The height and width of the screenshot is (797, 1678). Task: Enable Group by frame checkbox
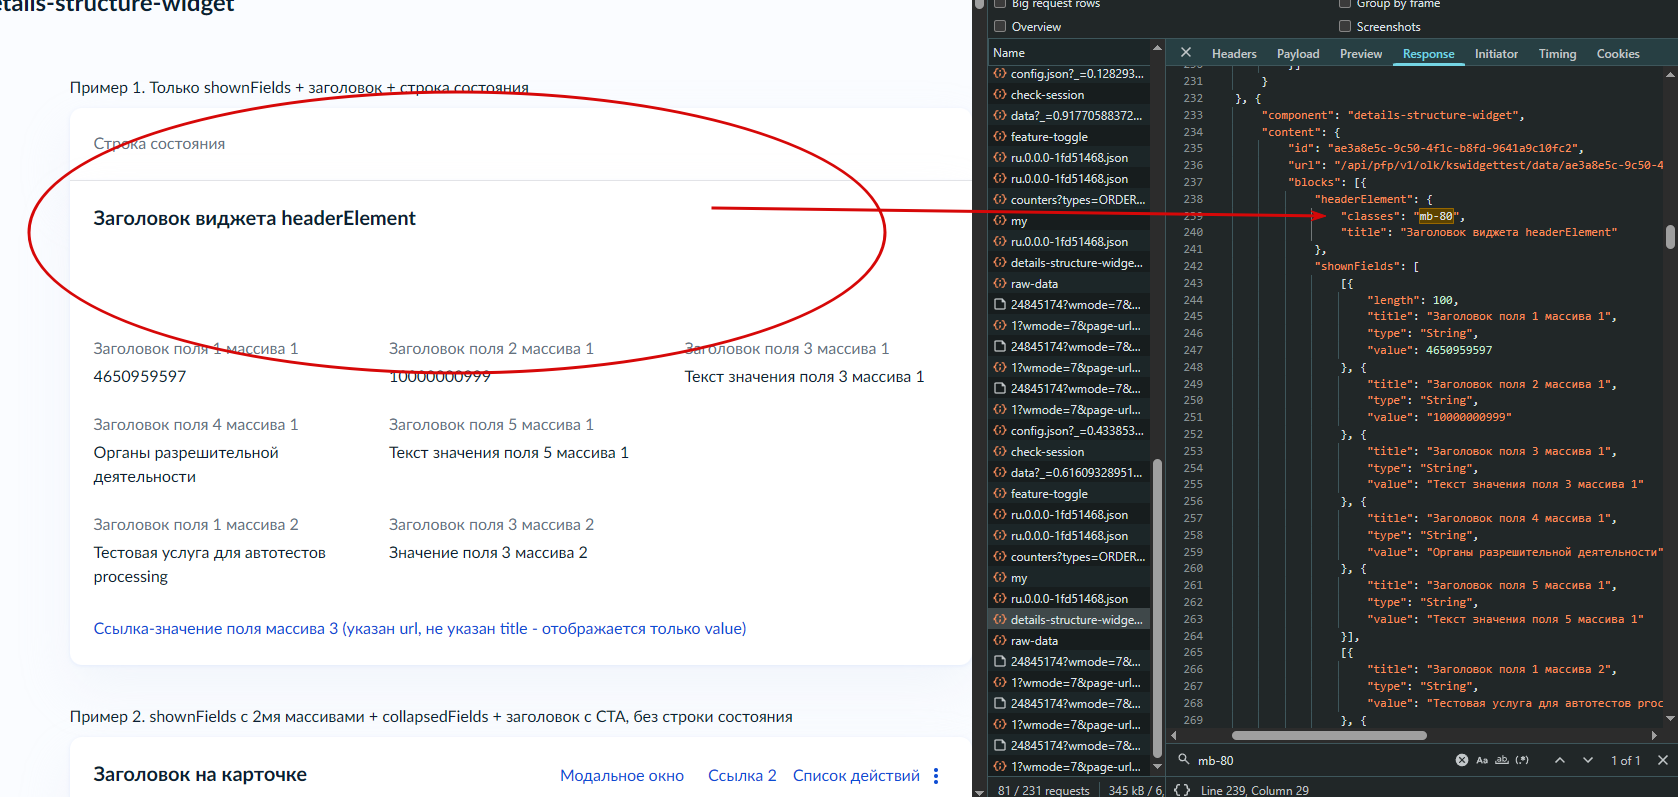tap(1345, 4)
